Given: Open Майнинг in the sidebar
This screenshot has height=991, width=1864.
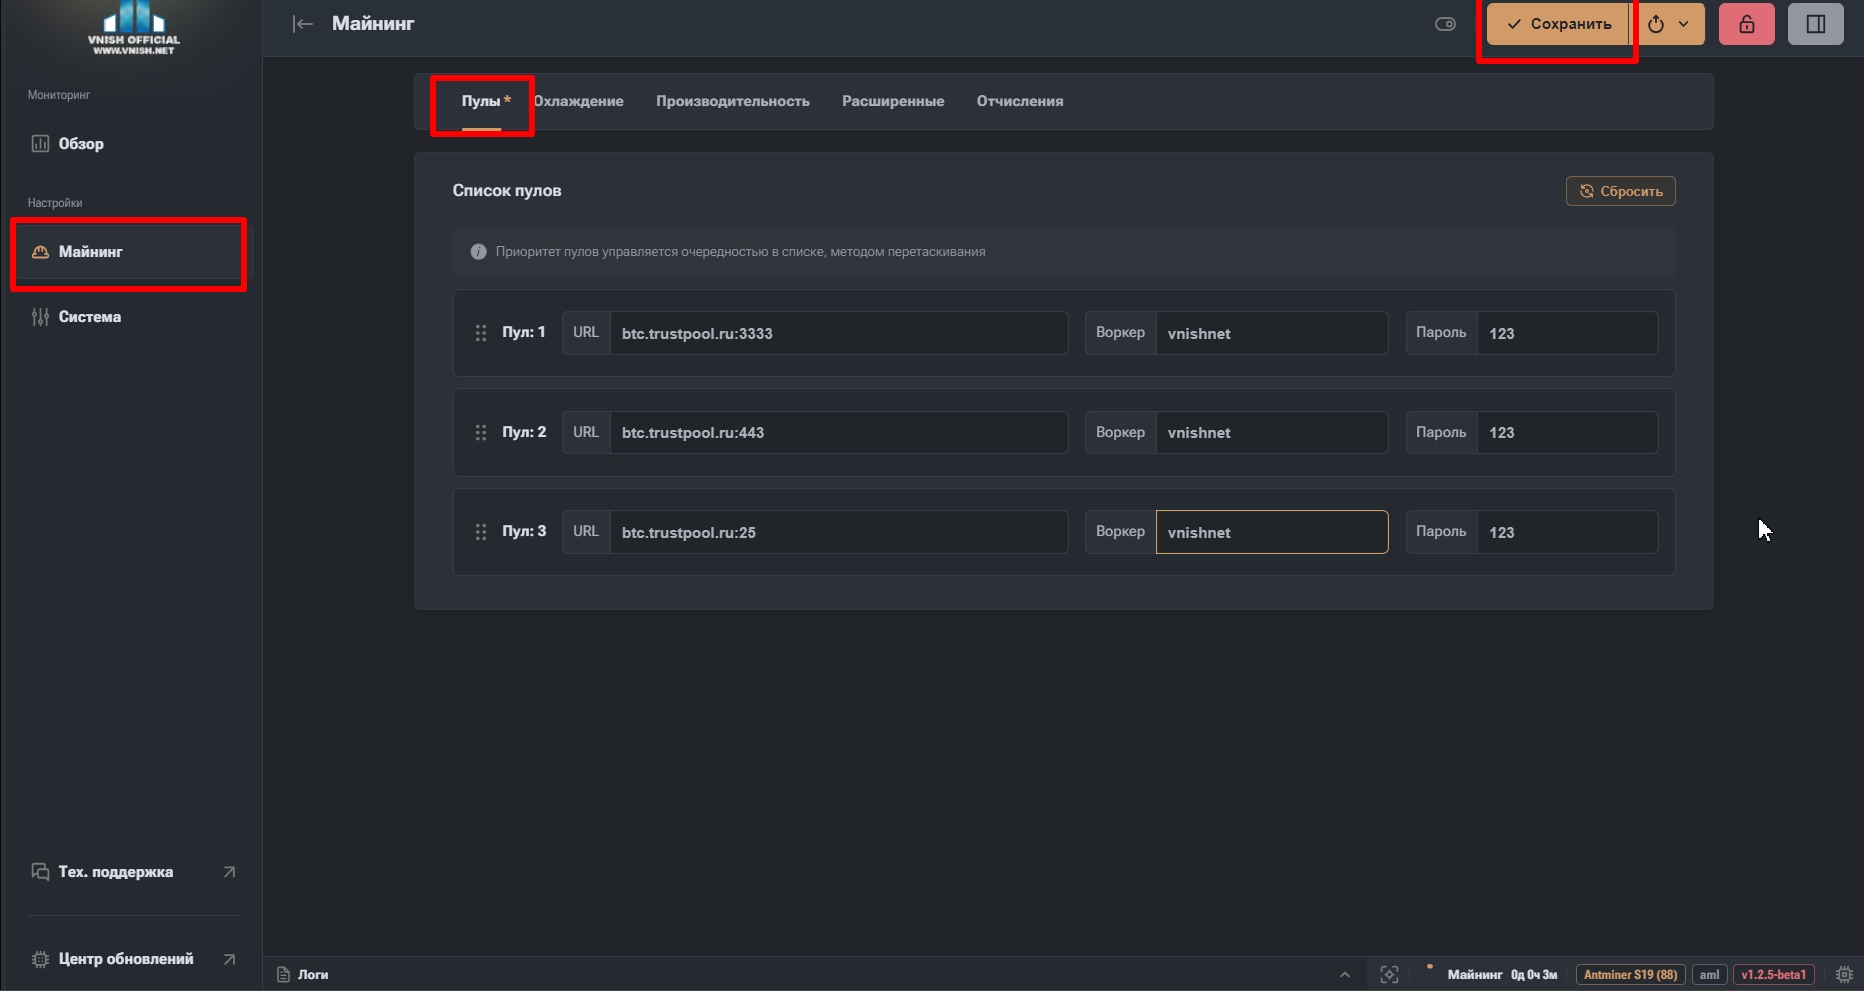Looking at the screenshot, I should coord(132,252).
